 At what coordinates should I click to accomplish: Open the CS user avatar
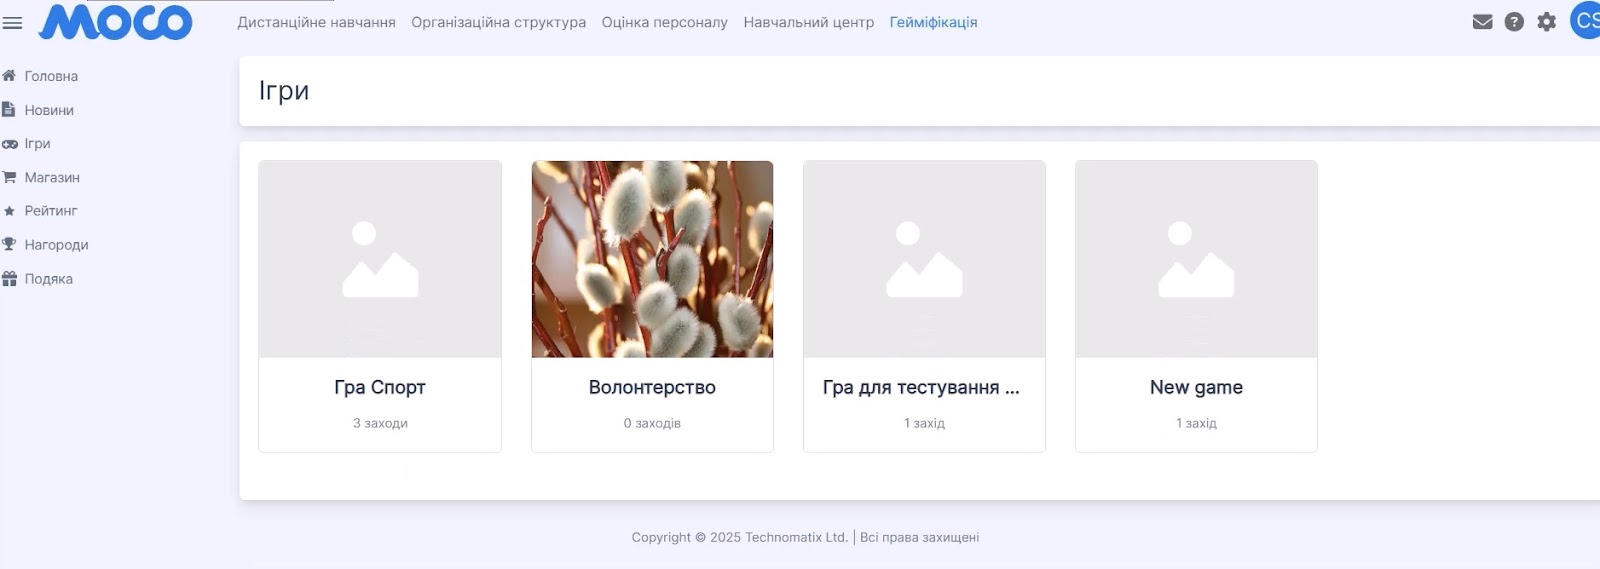point(1586,21)
